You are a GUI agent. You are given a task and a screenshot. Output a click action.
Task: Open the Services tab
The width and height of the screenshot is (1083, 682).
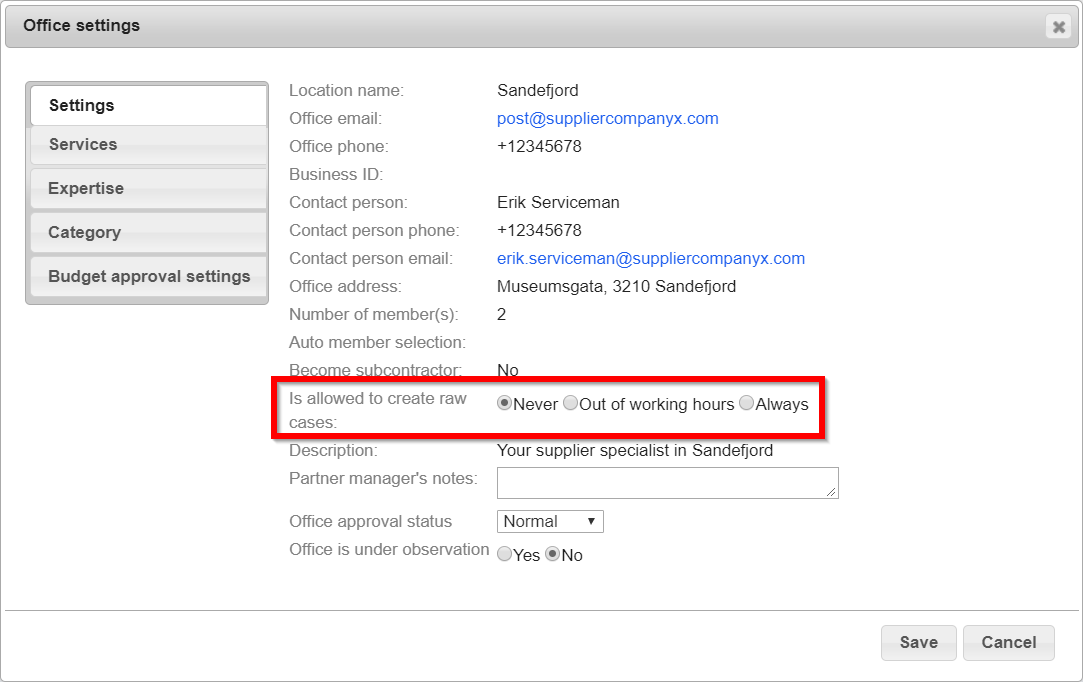point(147,145)
